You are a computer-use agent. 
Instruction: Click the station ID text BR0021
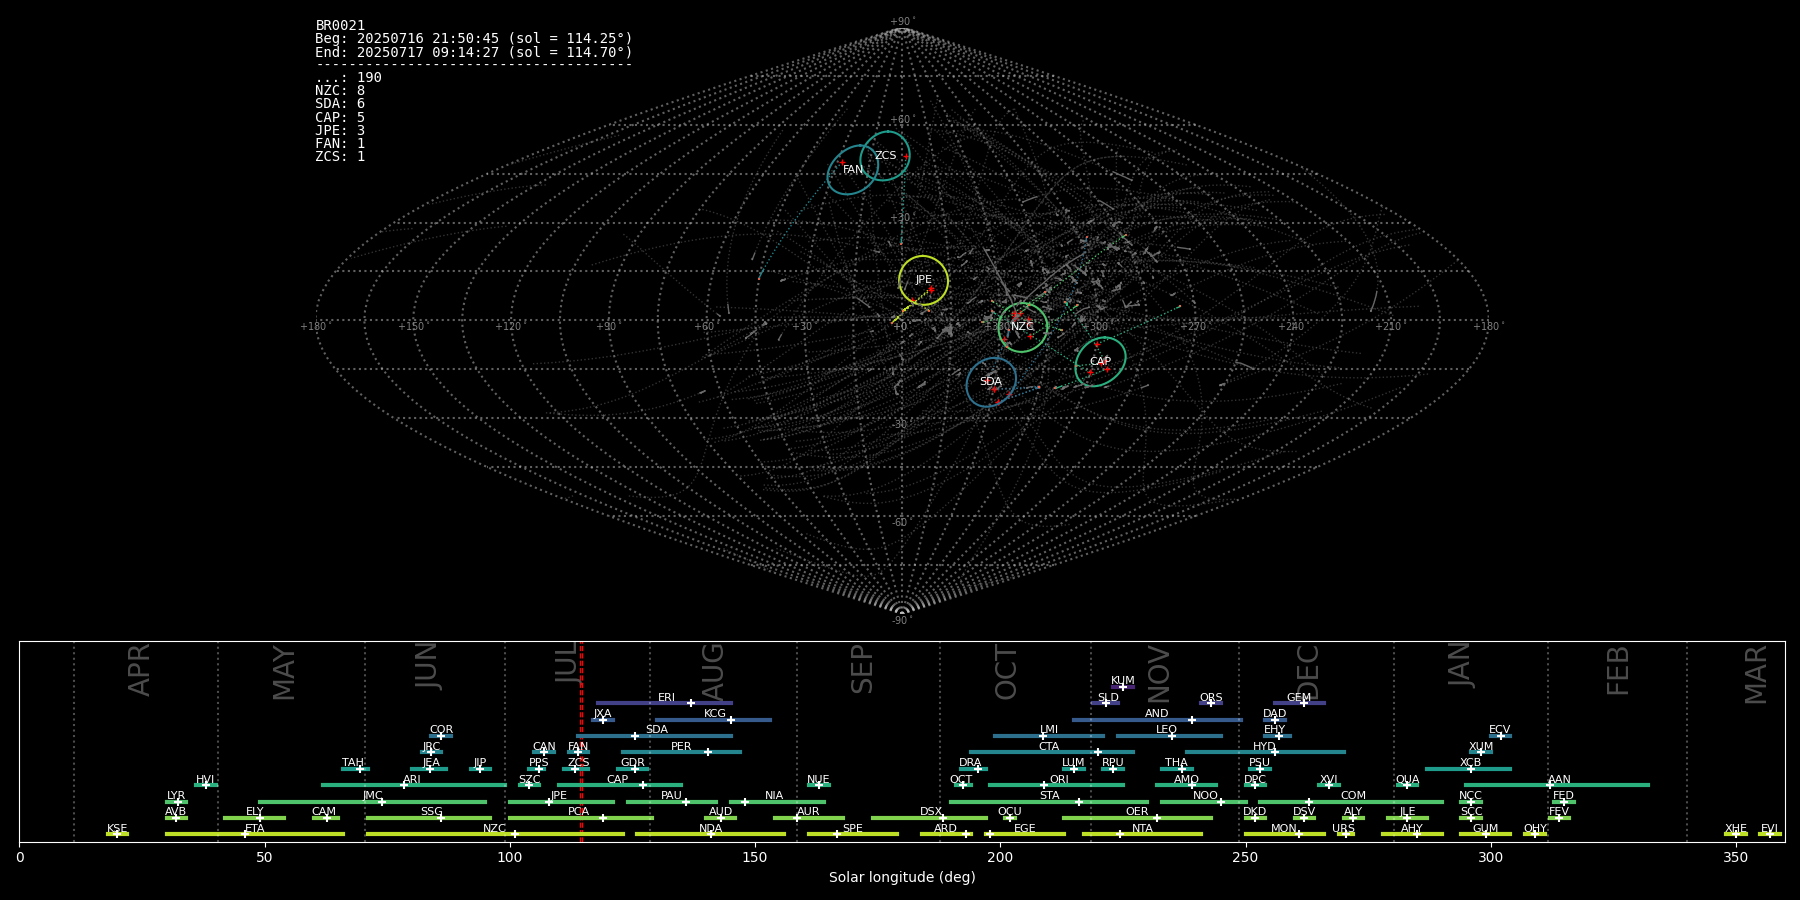coord(340,25)
